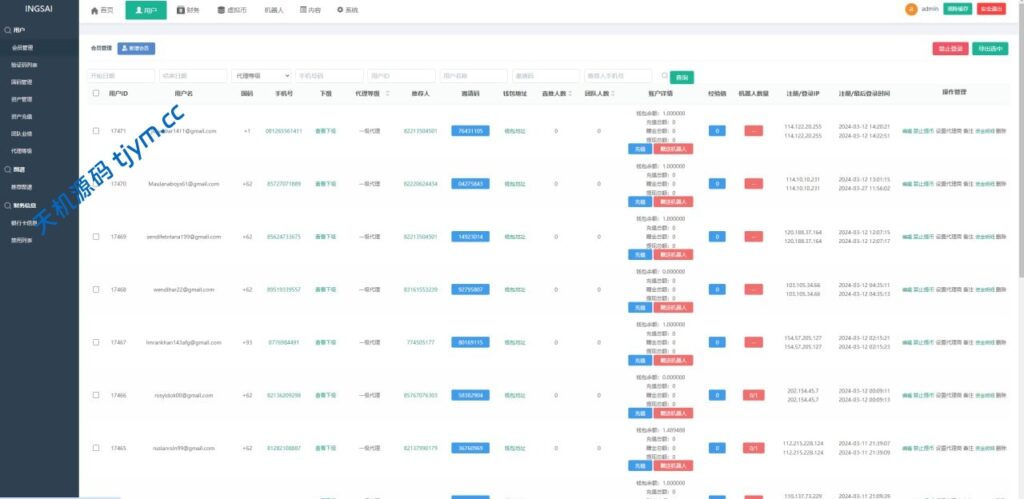The height and width of the screenshot is (499, 1024).
Task: Click the 开始日期 start date input field
Action: (x=121, y=76)
